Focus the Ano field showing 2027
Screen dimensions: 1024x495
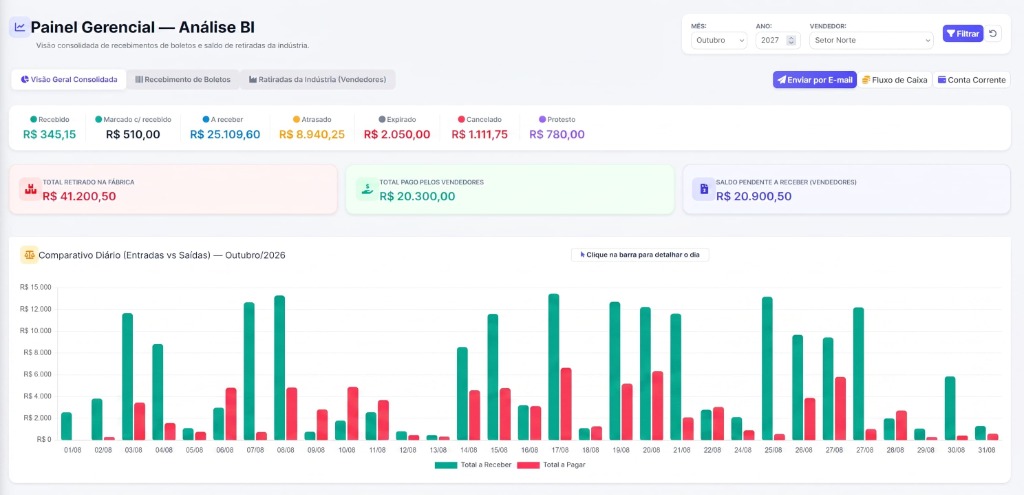click(778, 40)
